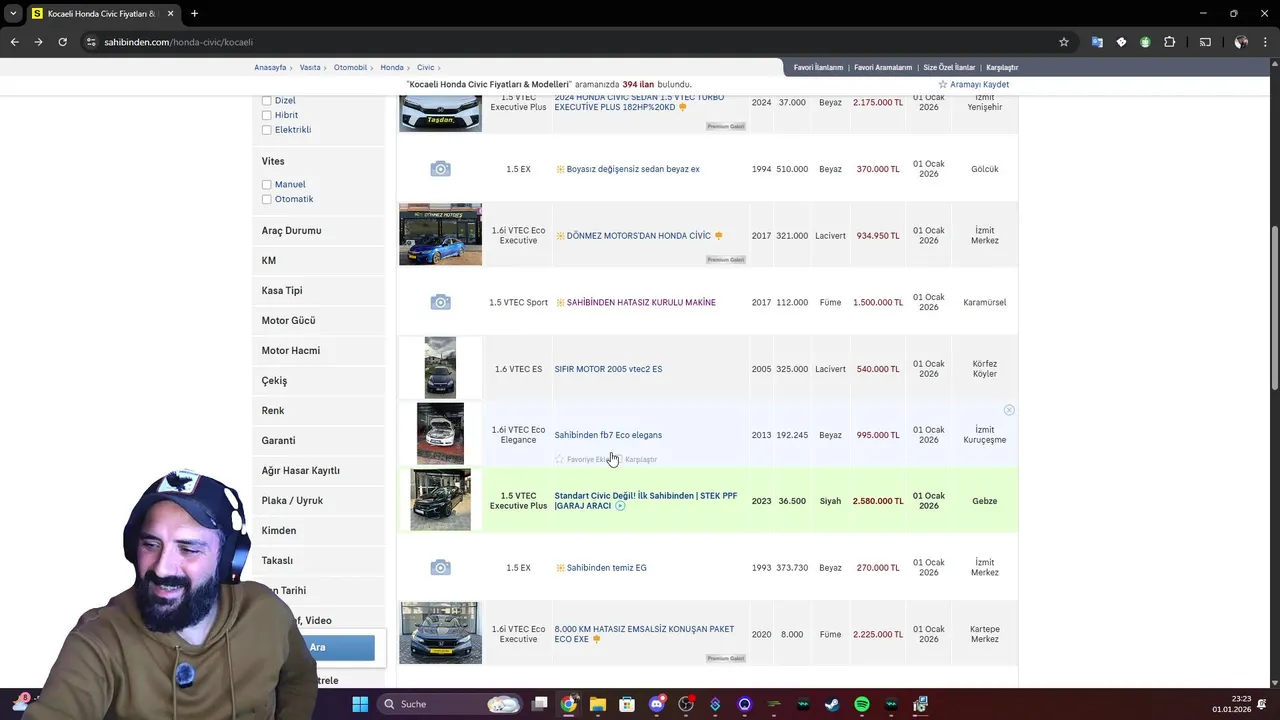Viewport: 1280px width, 720px height.
Task: Expand the KM filter
Action: 318,261
